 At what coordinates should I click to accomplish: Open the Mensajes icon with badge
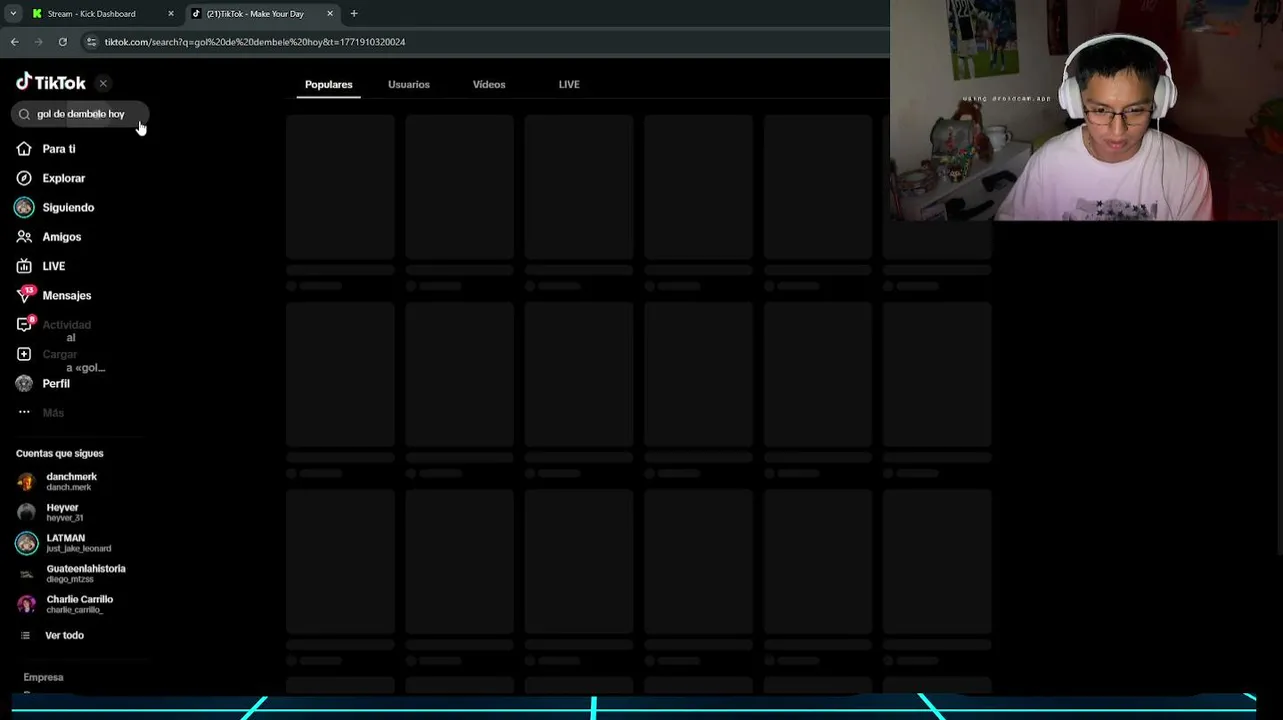tap(25, 295)
